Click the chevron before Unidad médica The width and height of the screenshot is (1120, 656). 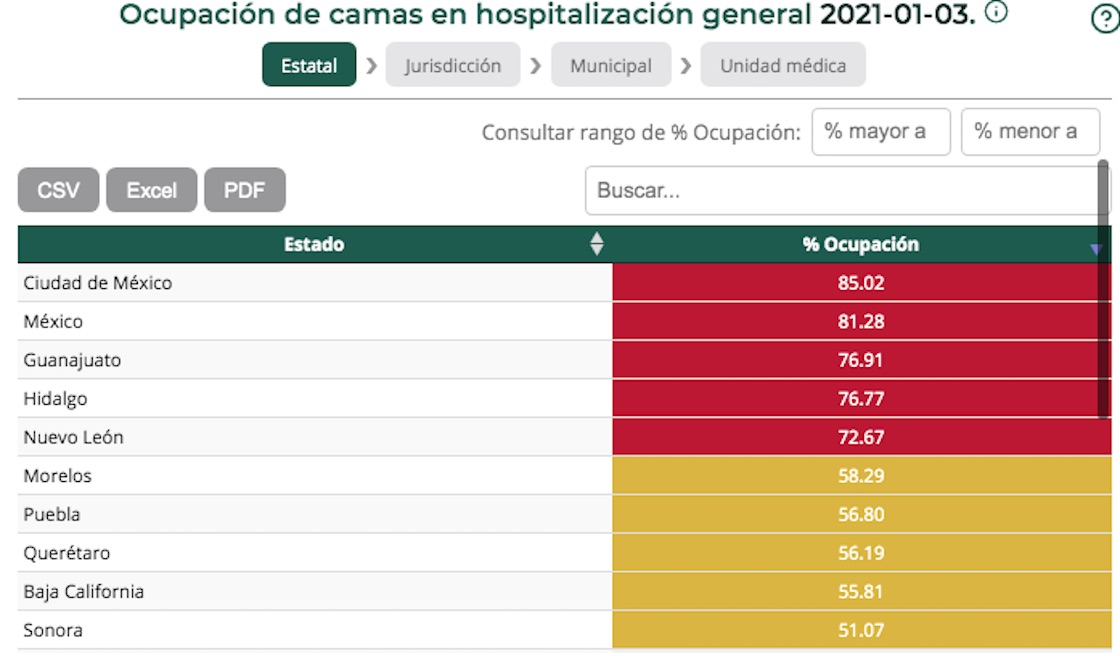coord(686,67)
